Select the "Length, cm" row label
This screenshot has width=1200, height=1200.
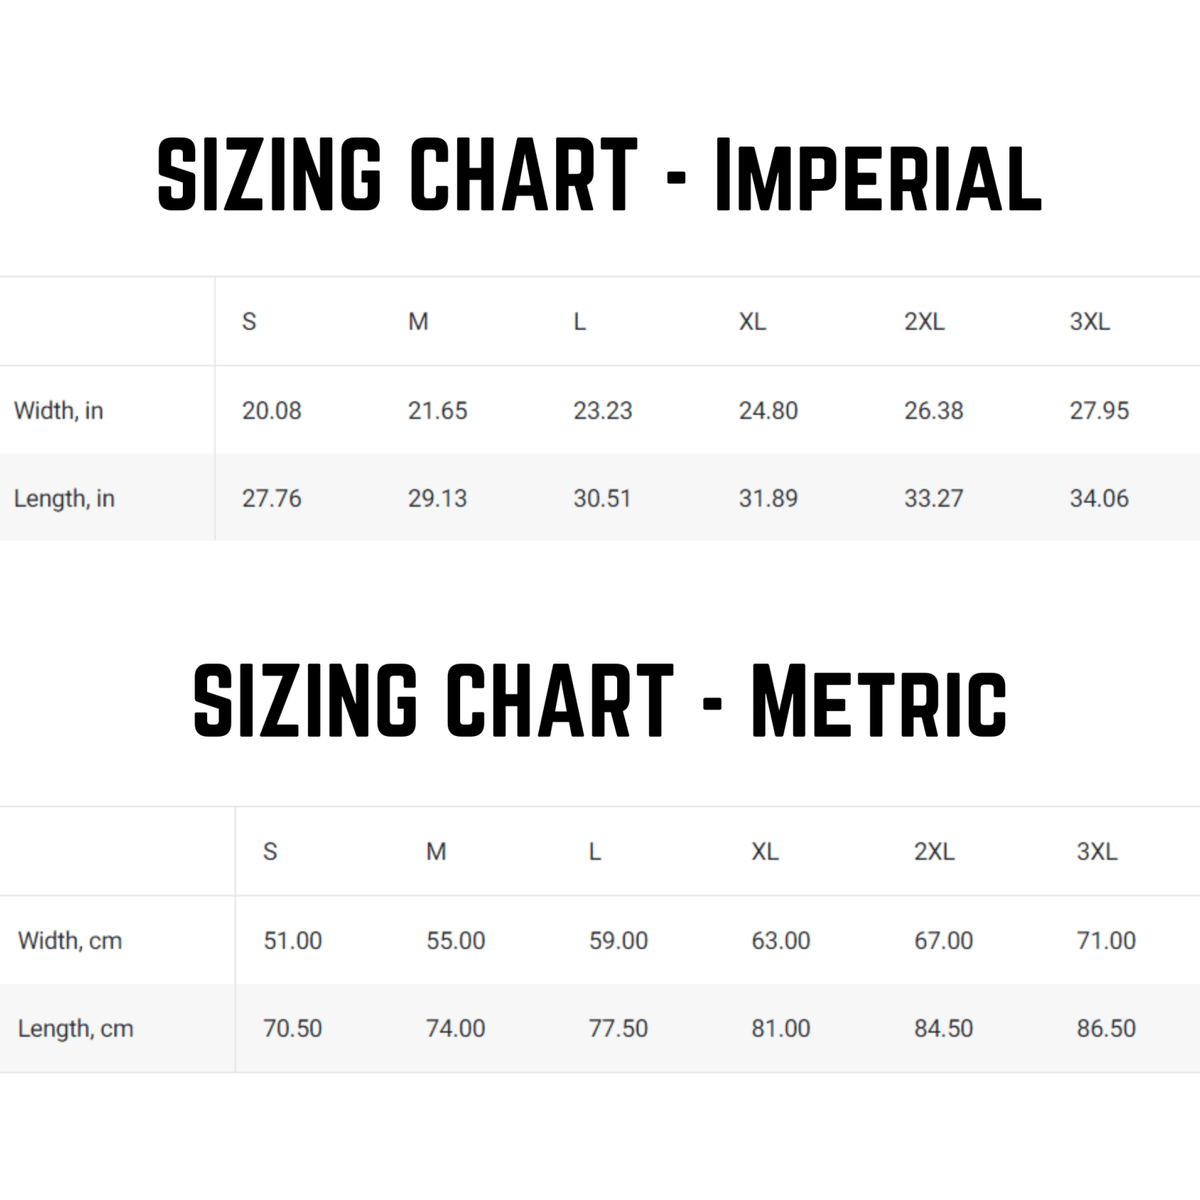tap(75, 1029)
